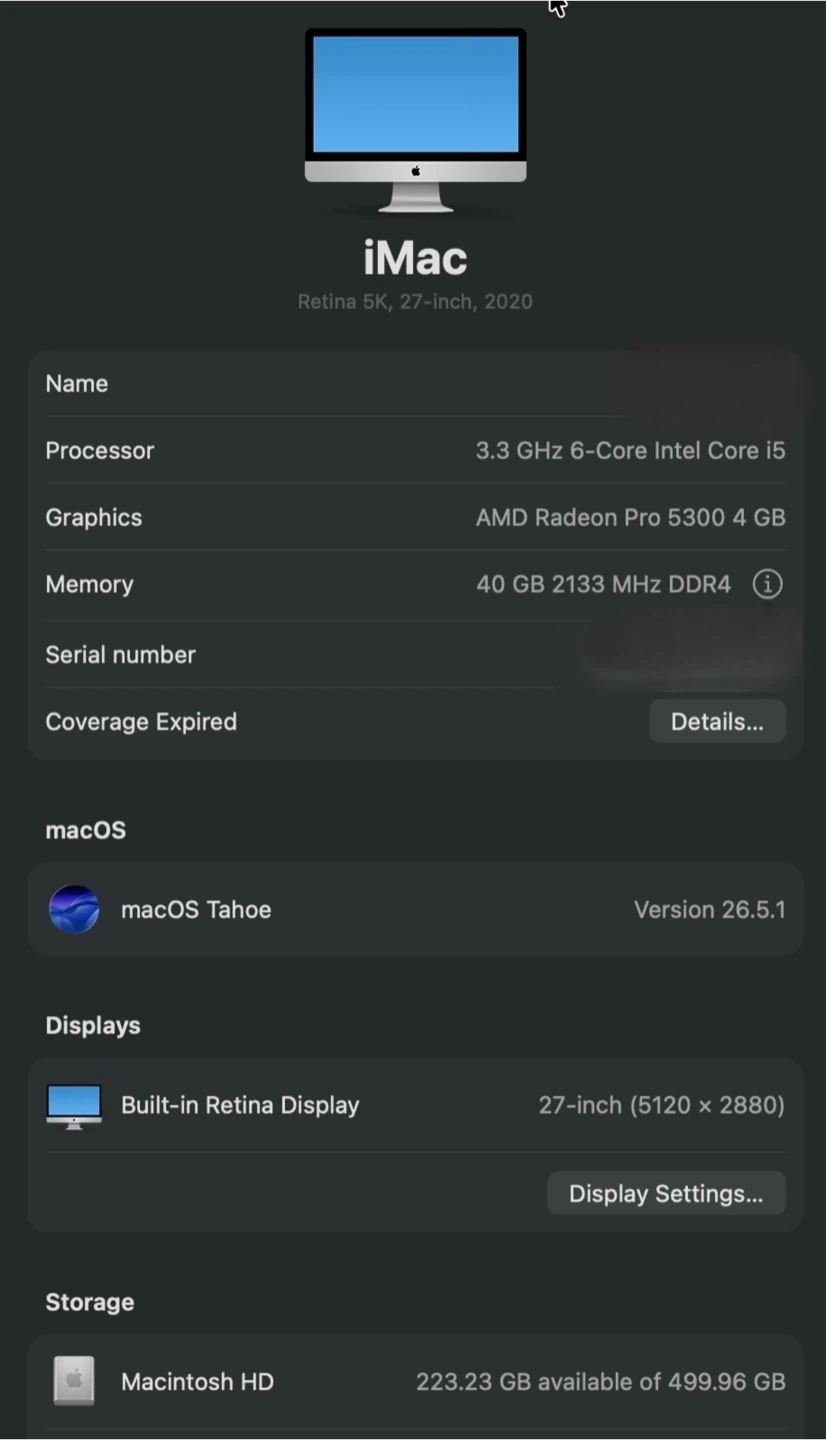Click the 'Displays' section heading
The image size is (826, 1440).
coord(93,1025)
